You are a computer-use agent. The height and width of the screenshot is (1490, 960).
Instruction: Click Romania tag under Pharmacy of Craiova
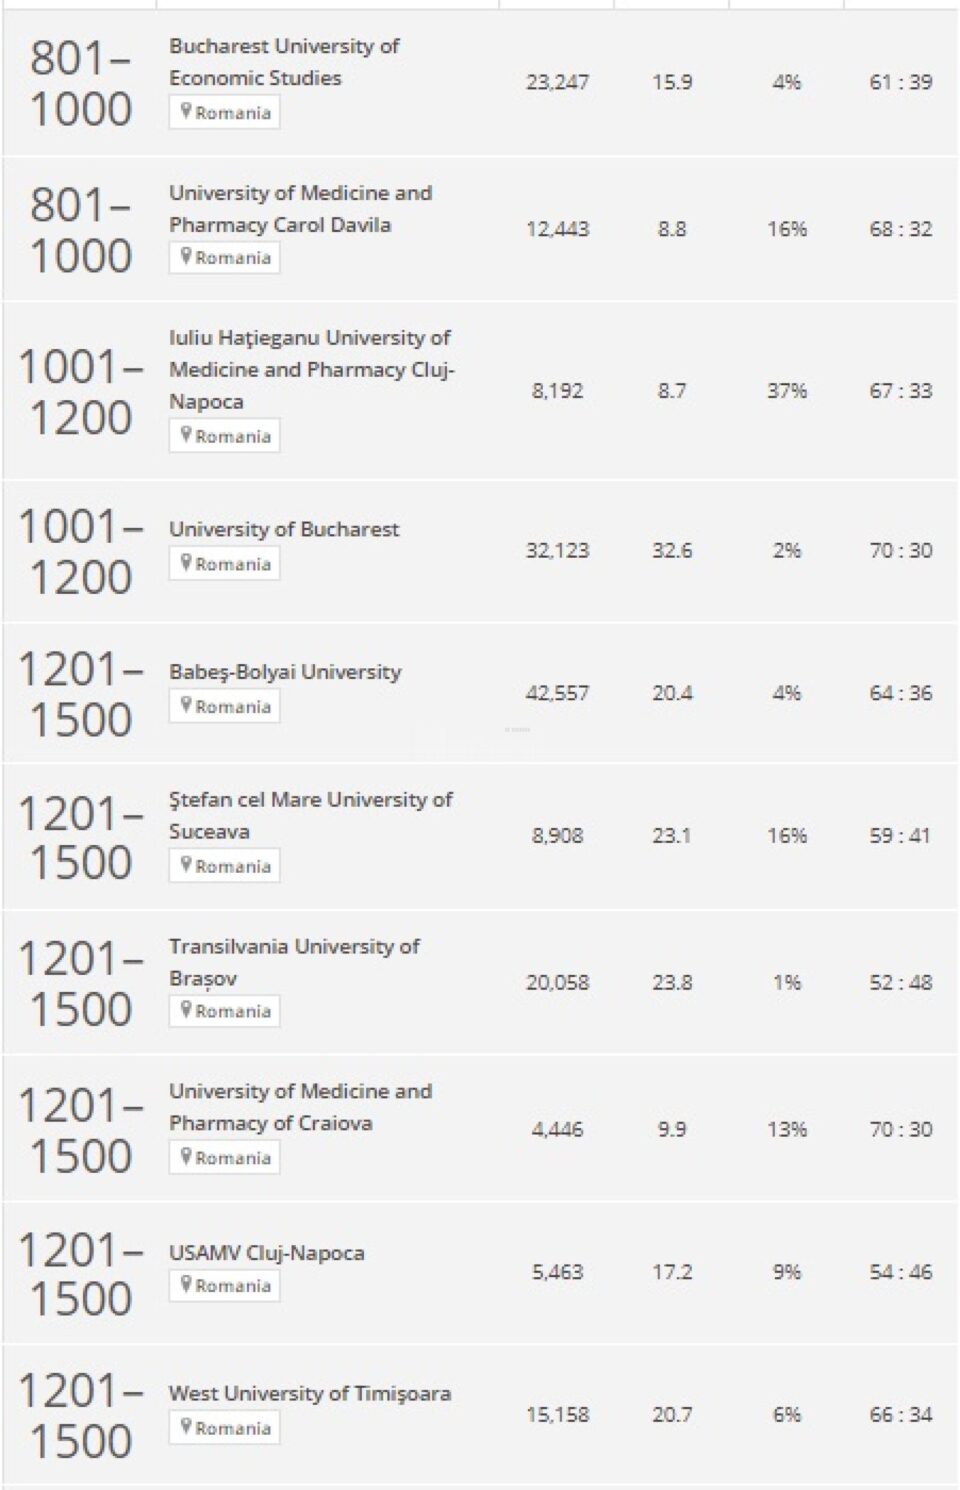tap(225, 1157)
